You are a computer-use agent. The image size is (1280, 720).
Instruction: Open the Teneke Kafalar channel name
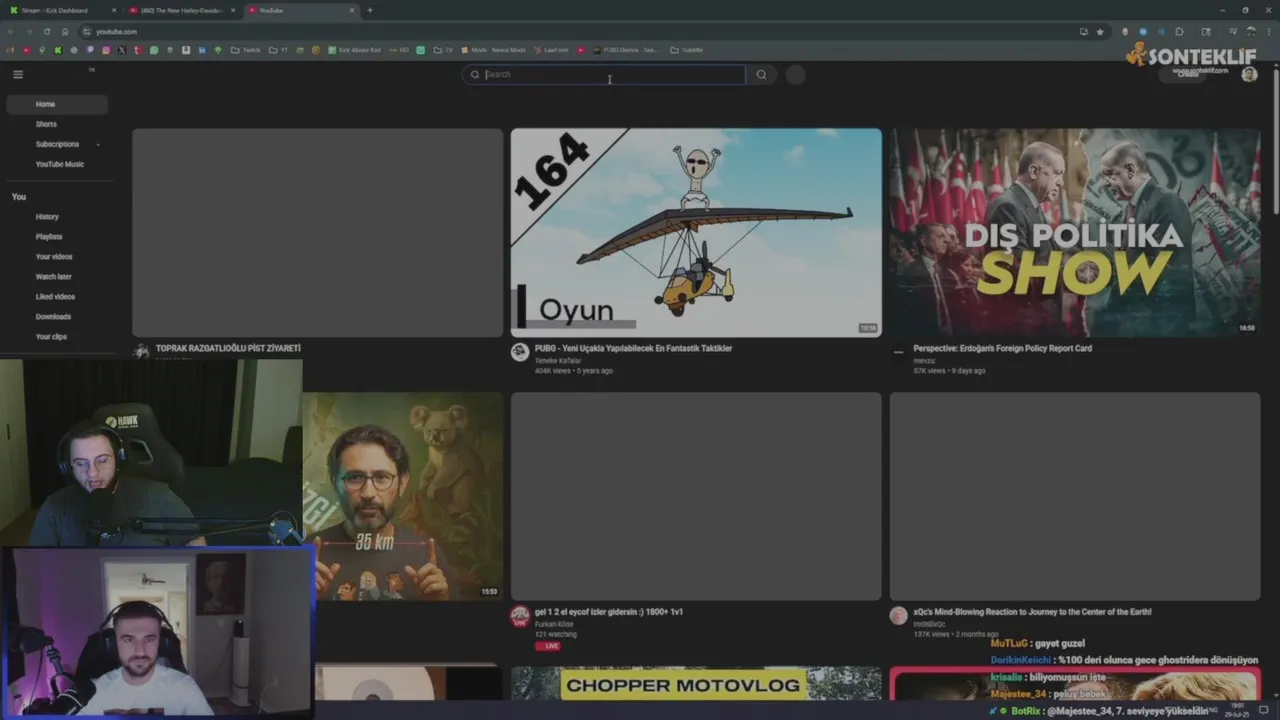[557, 361]
